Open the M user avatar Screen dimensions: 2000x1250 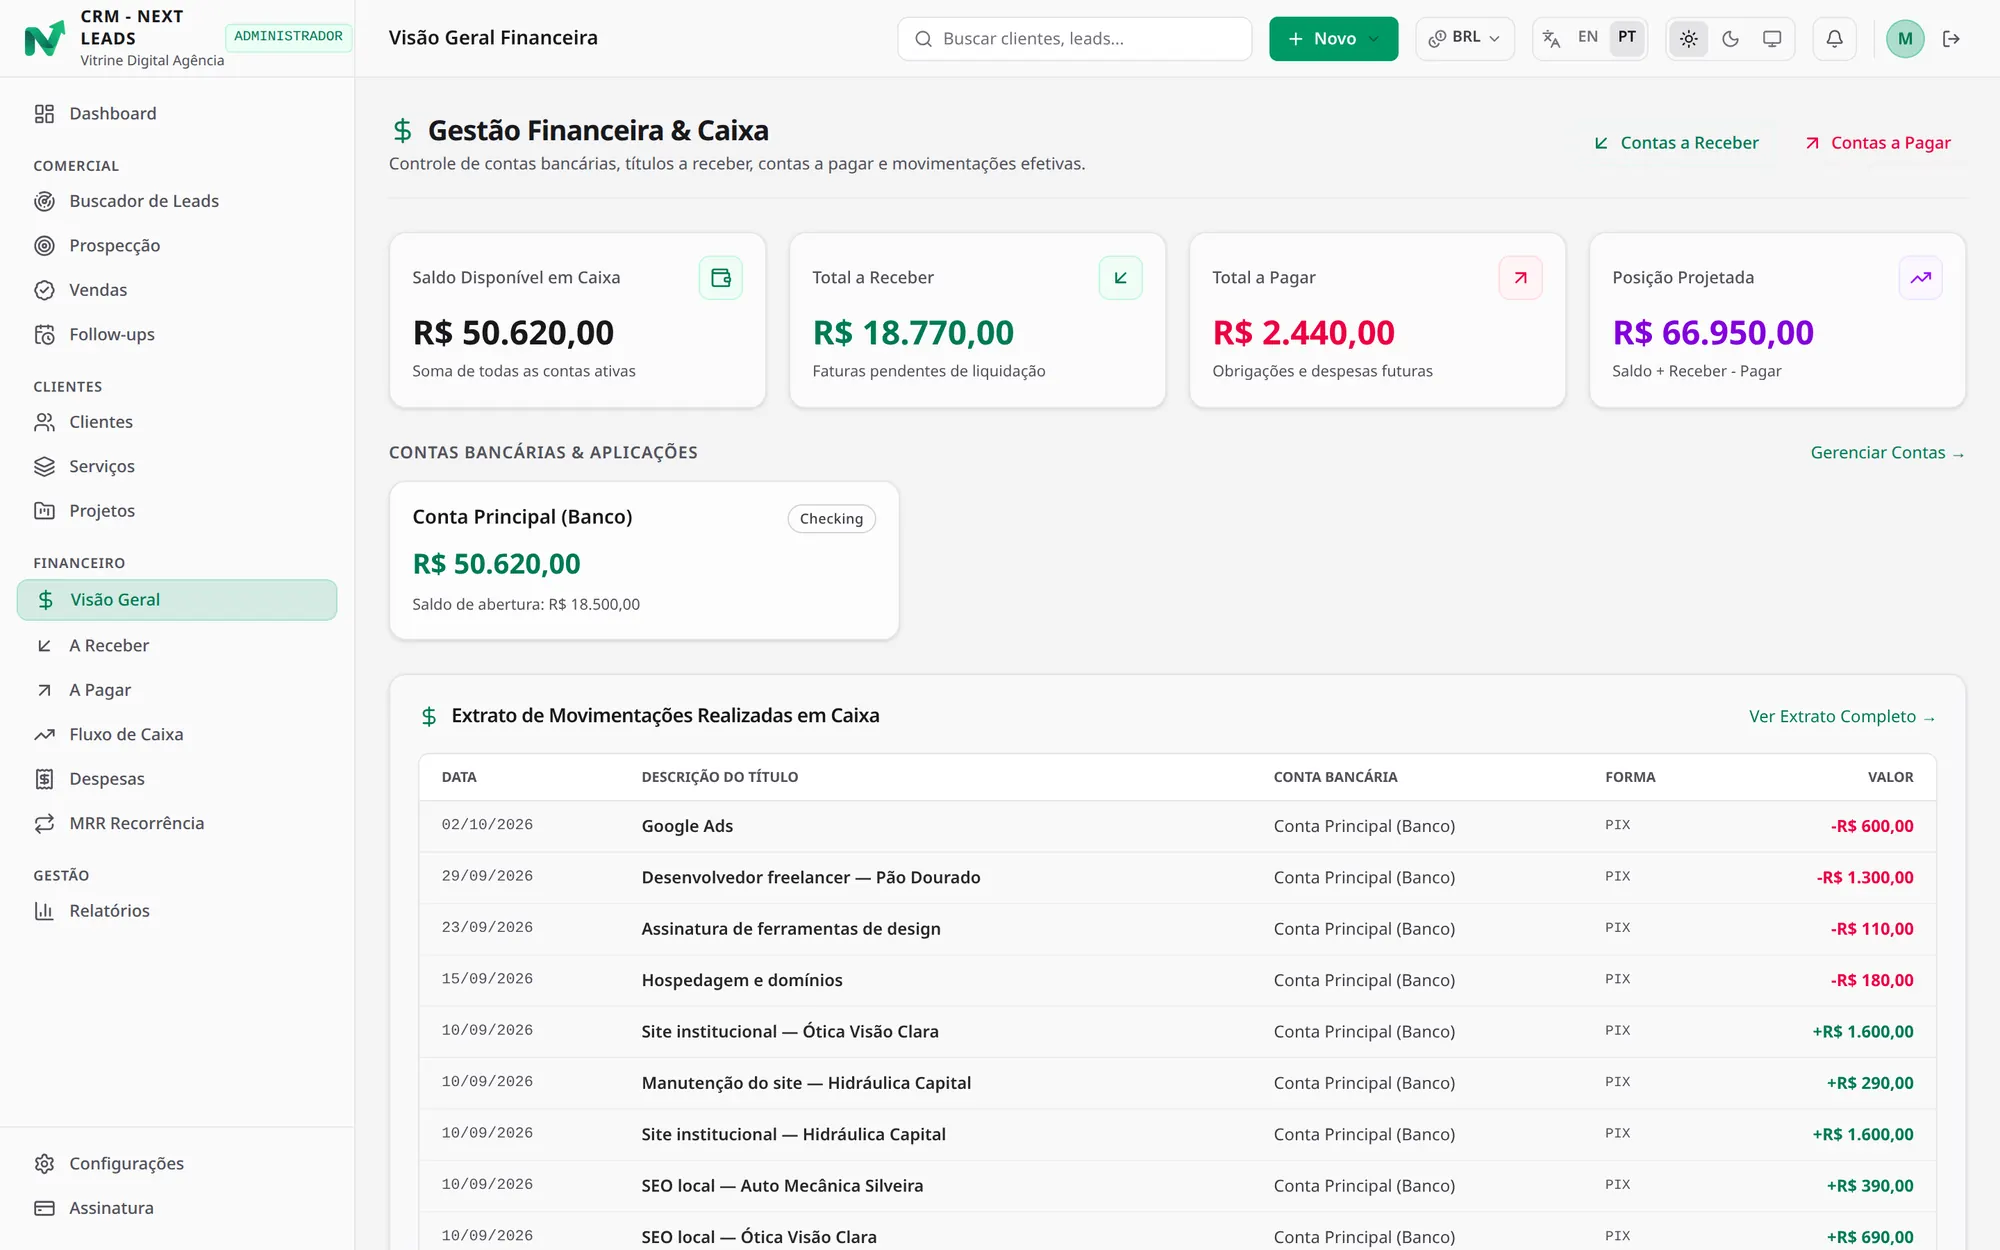[x=1905, y=39]
